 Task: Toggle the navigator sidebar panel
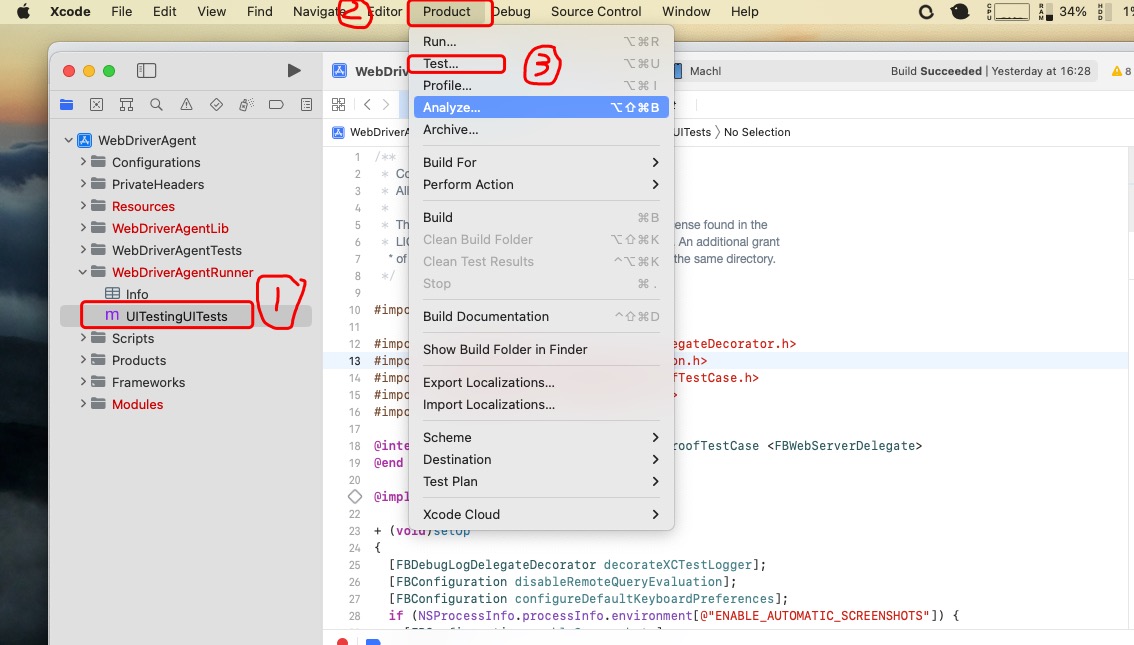coord(146,70)
